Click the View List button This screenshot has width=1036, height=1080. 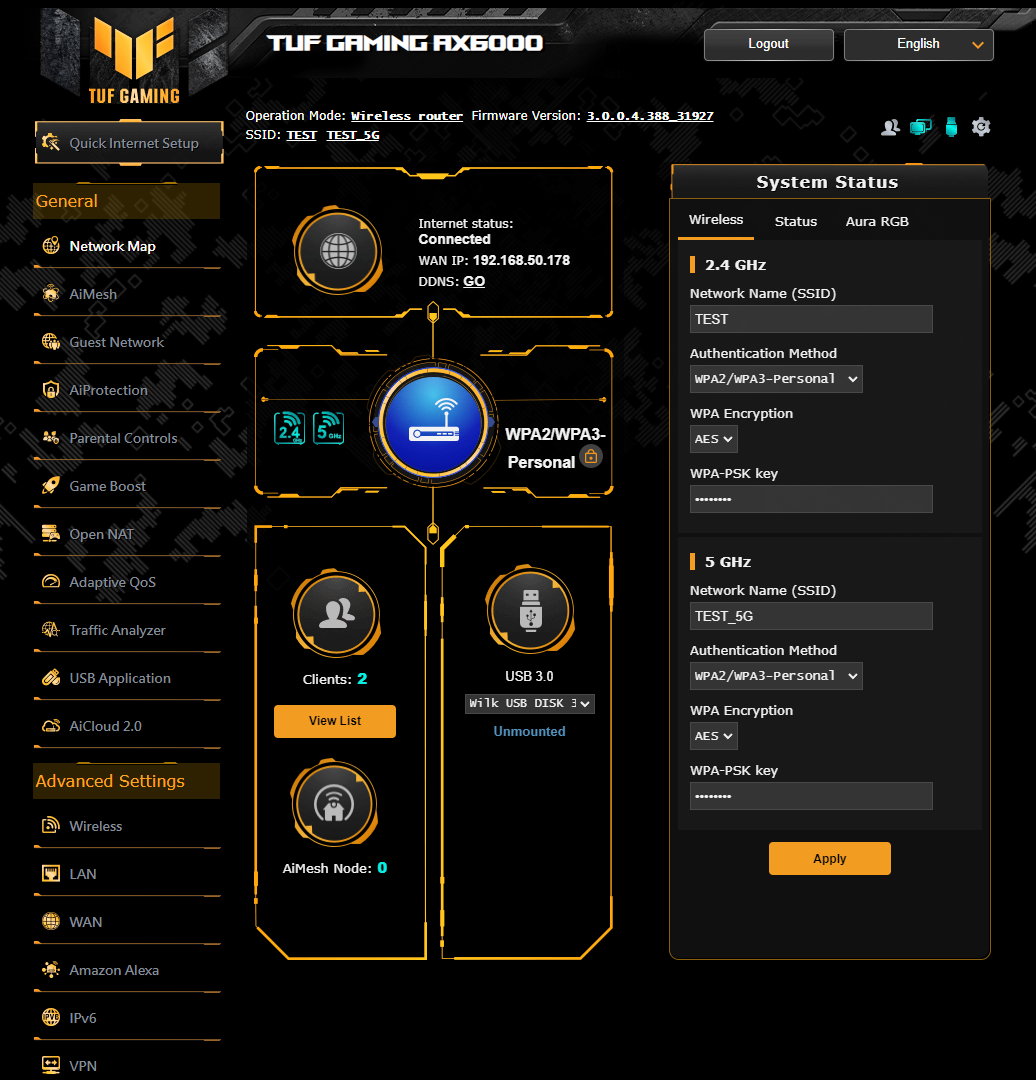[x=335, y=721]
